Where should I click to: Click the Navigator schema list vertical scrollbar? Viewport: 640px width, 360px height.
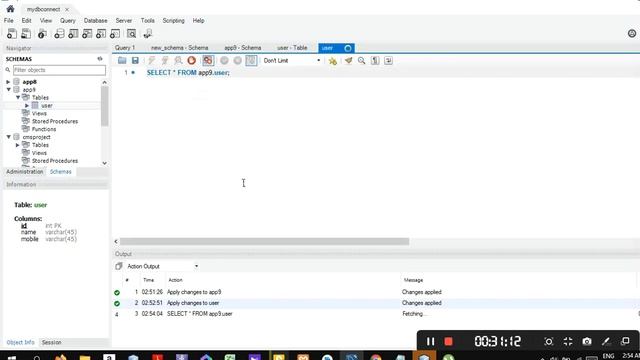coord(104,106)
